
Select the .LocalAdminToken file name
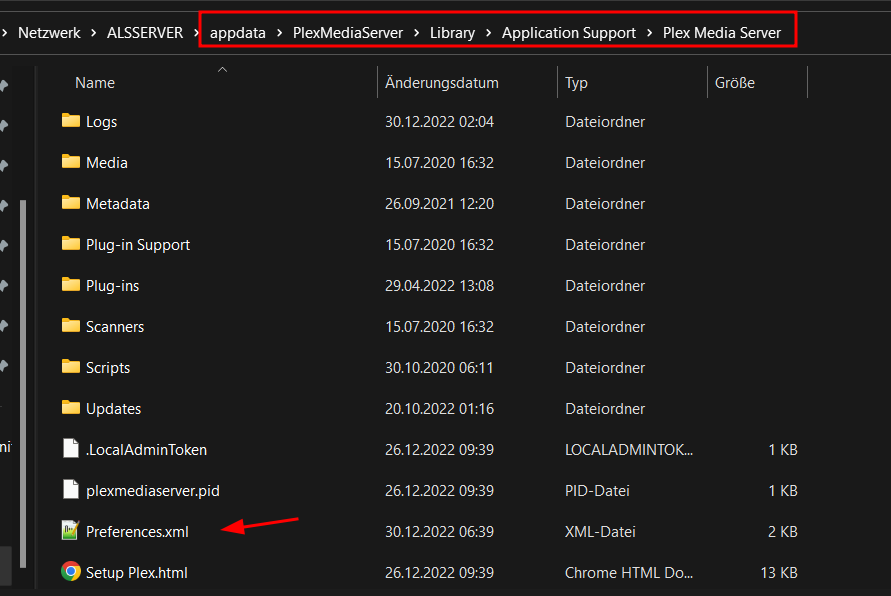(x=146, y=449)
